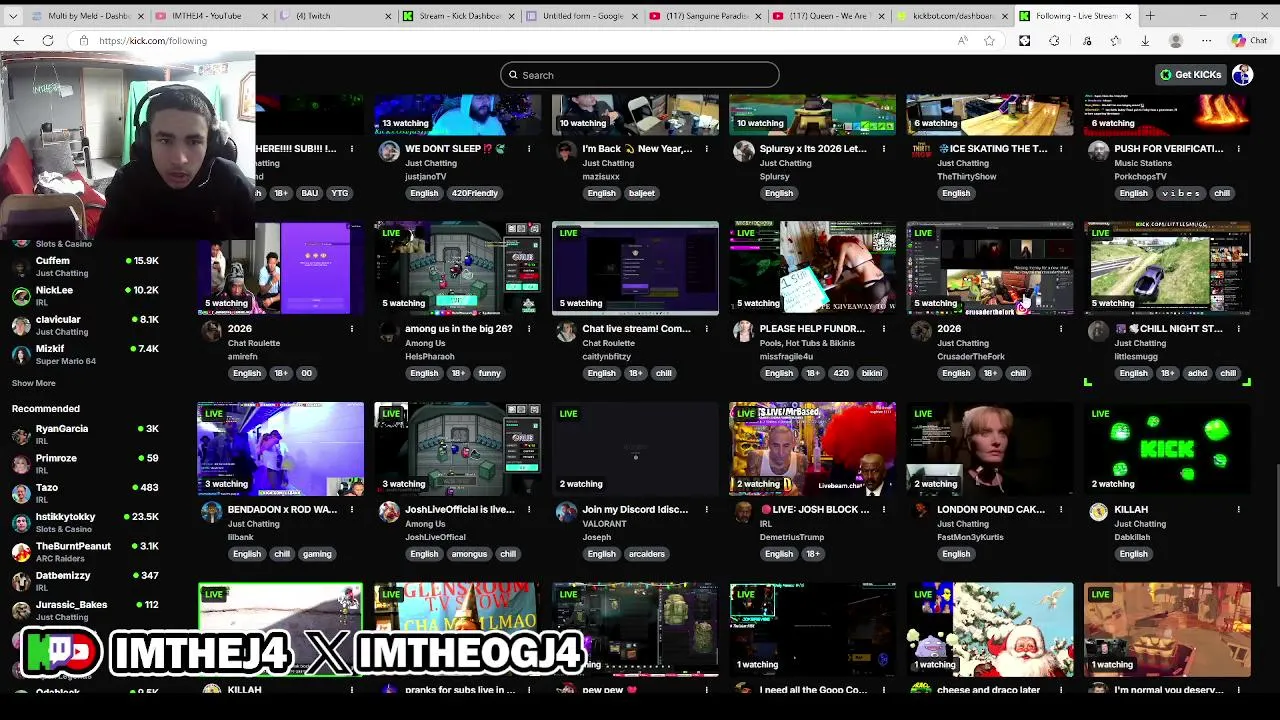Click the Get KICKs button
This screenshot has width=1280, height=720.
[x=1190, y=75]
